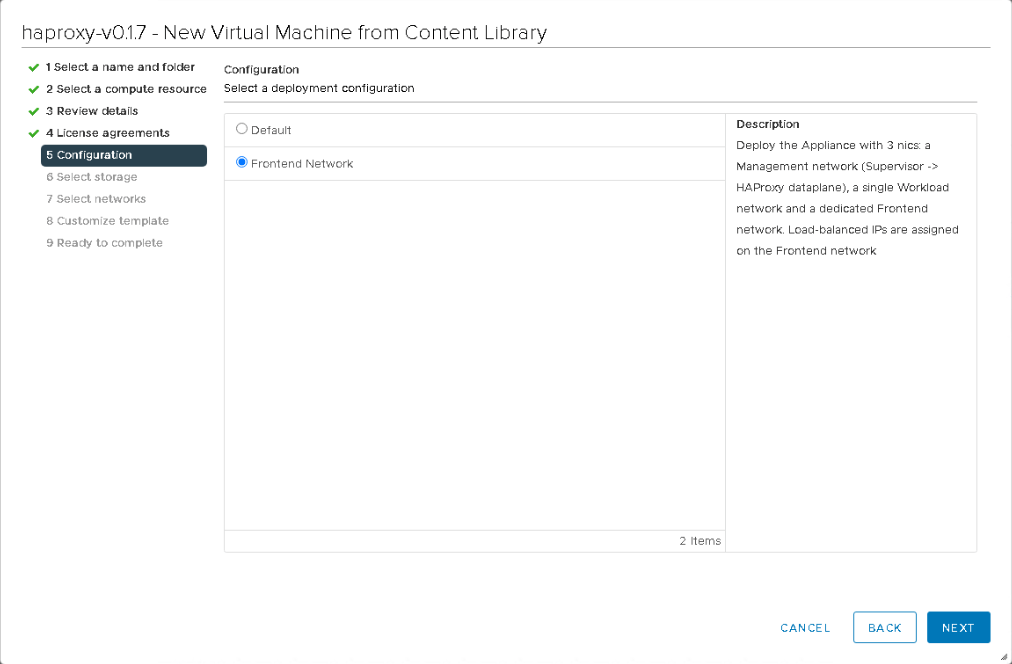The width and height of the screenshot is (1012, 664).
Task: Open step 4 License agreements
Action: coord(107,133)
